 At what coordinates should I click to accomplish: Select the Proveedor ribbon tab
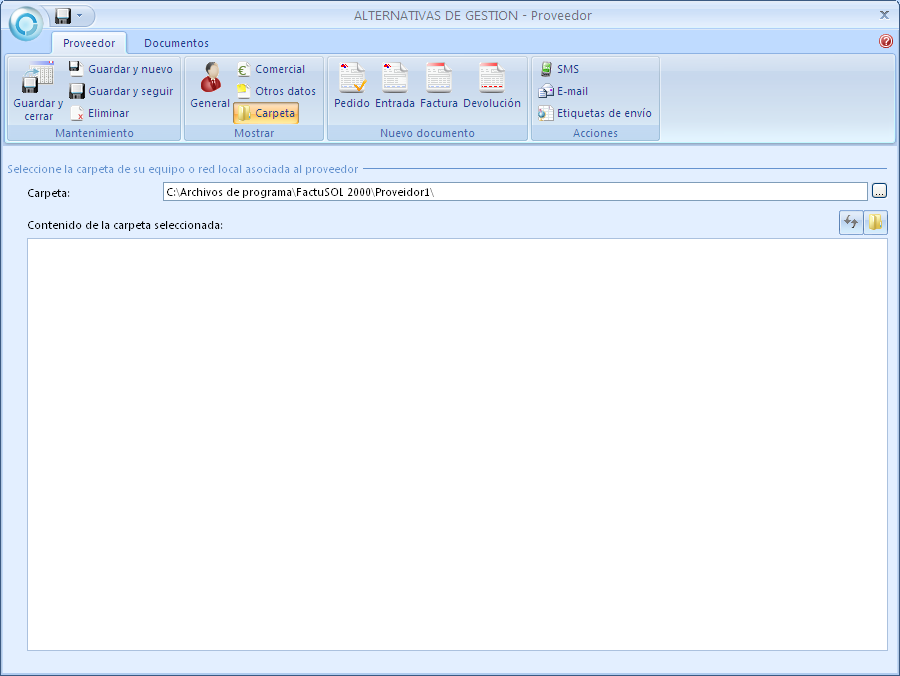point(89,43)
